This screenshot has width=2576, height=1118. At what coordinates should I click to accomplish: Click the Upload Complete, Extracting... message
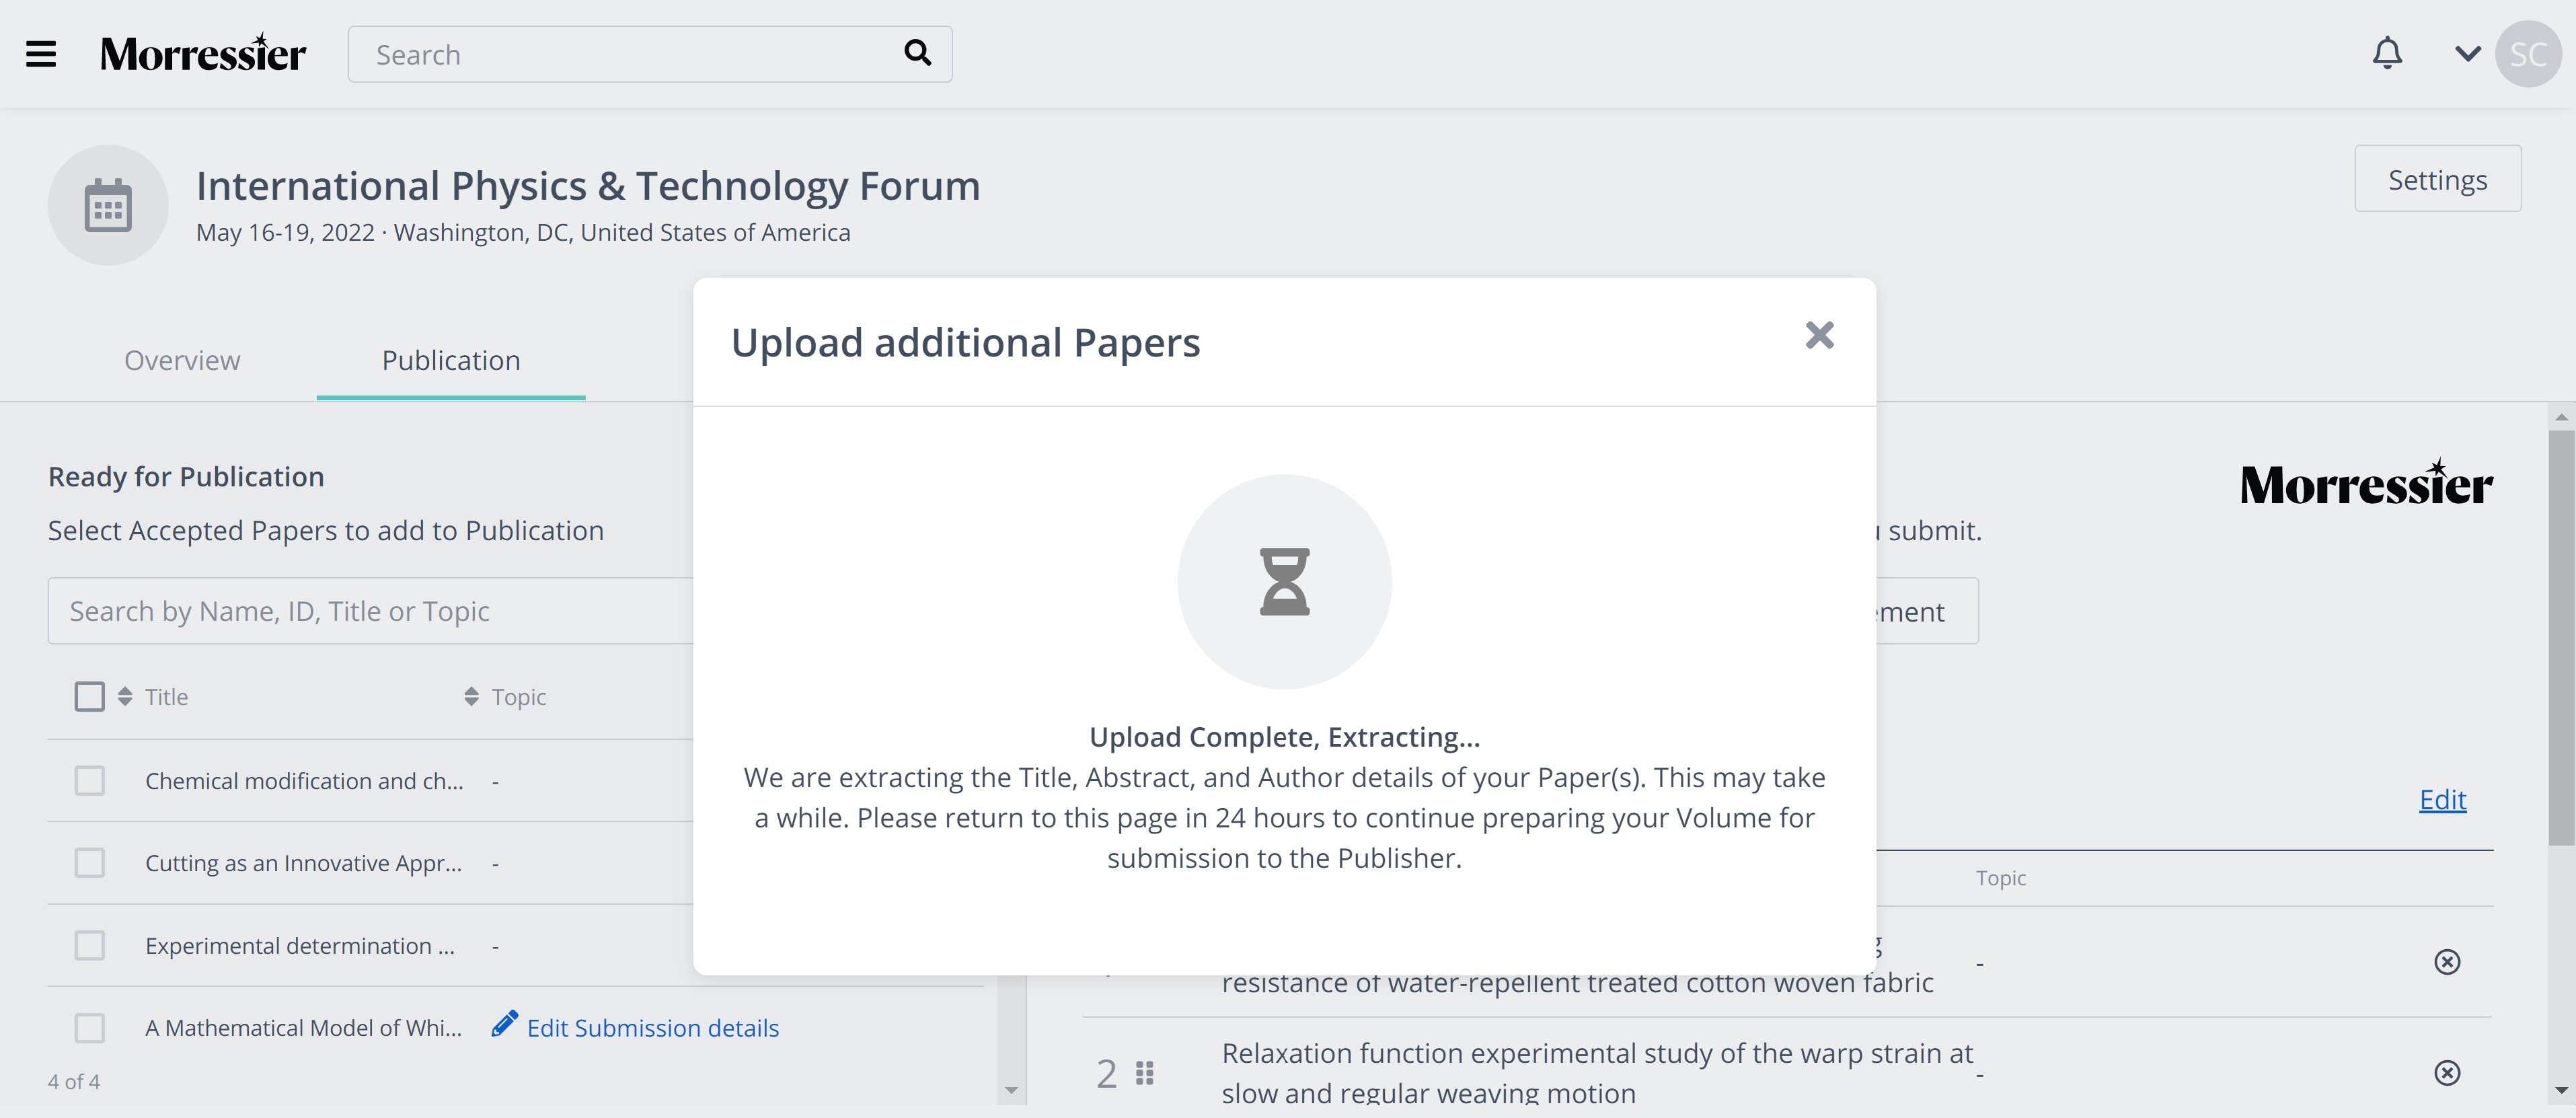click(x=1284, y=737)
